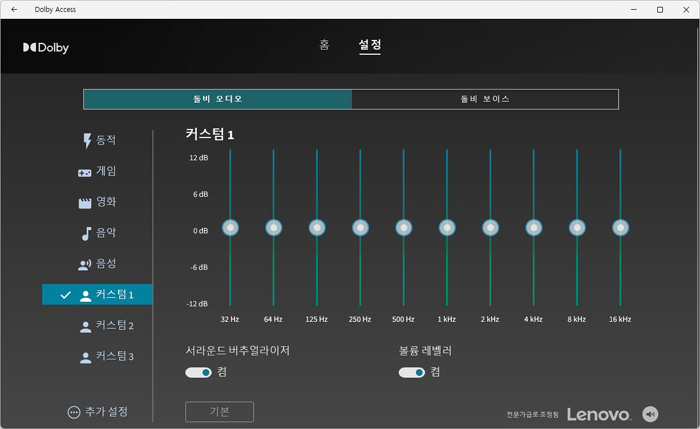Click the 32 Hz equalizer slider knob
This screenshot has width=700, height=429.
[x=230, y=228]
